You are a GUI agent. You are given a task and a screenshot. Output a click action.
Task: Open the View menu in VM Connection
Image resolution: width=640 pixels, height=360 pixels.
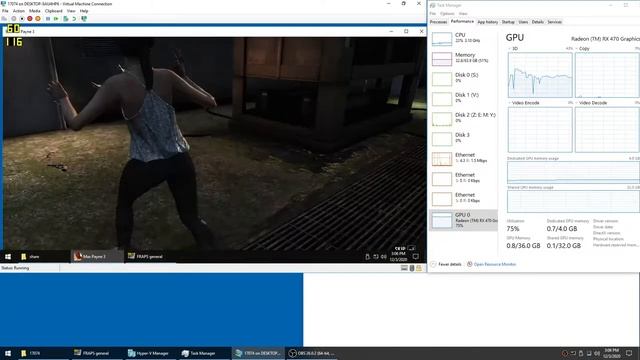71,11
